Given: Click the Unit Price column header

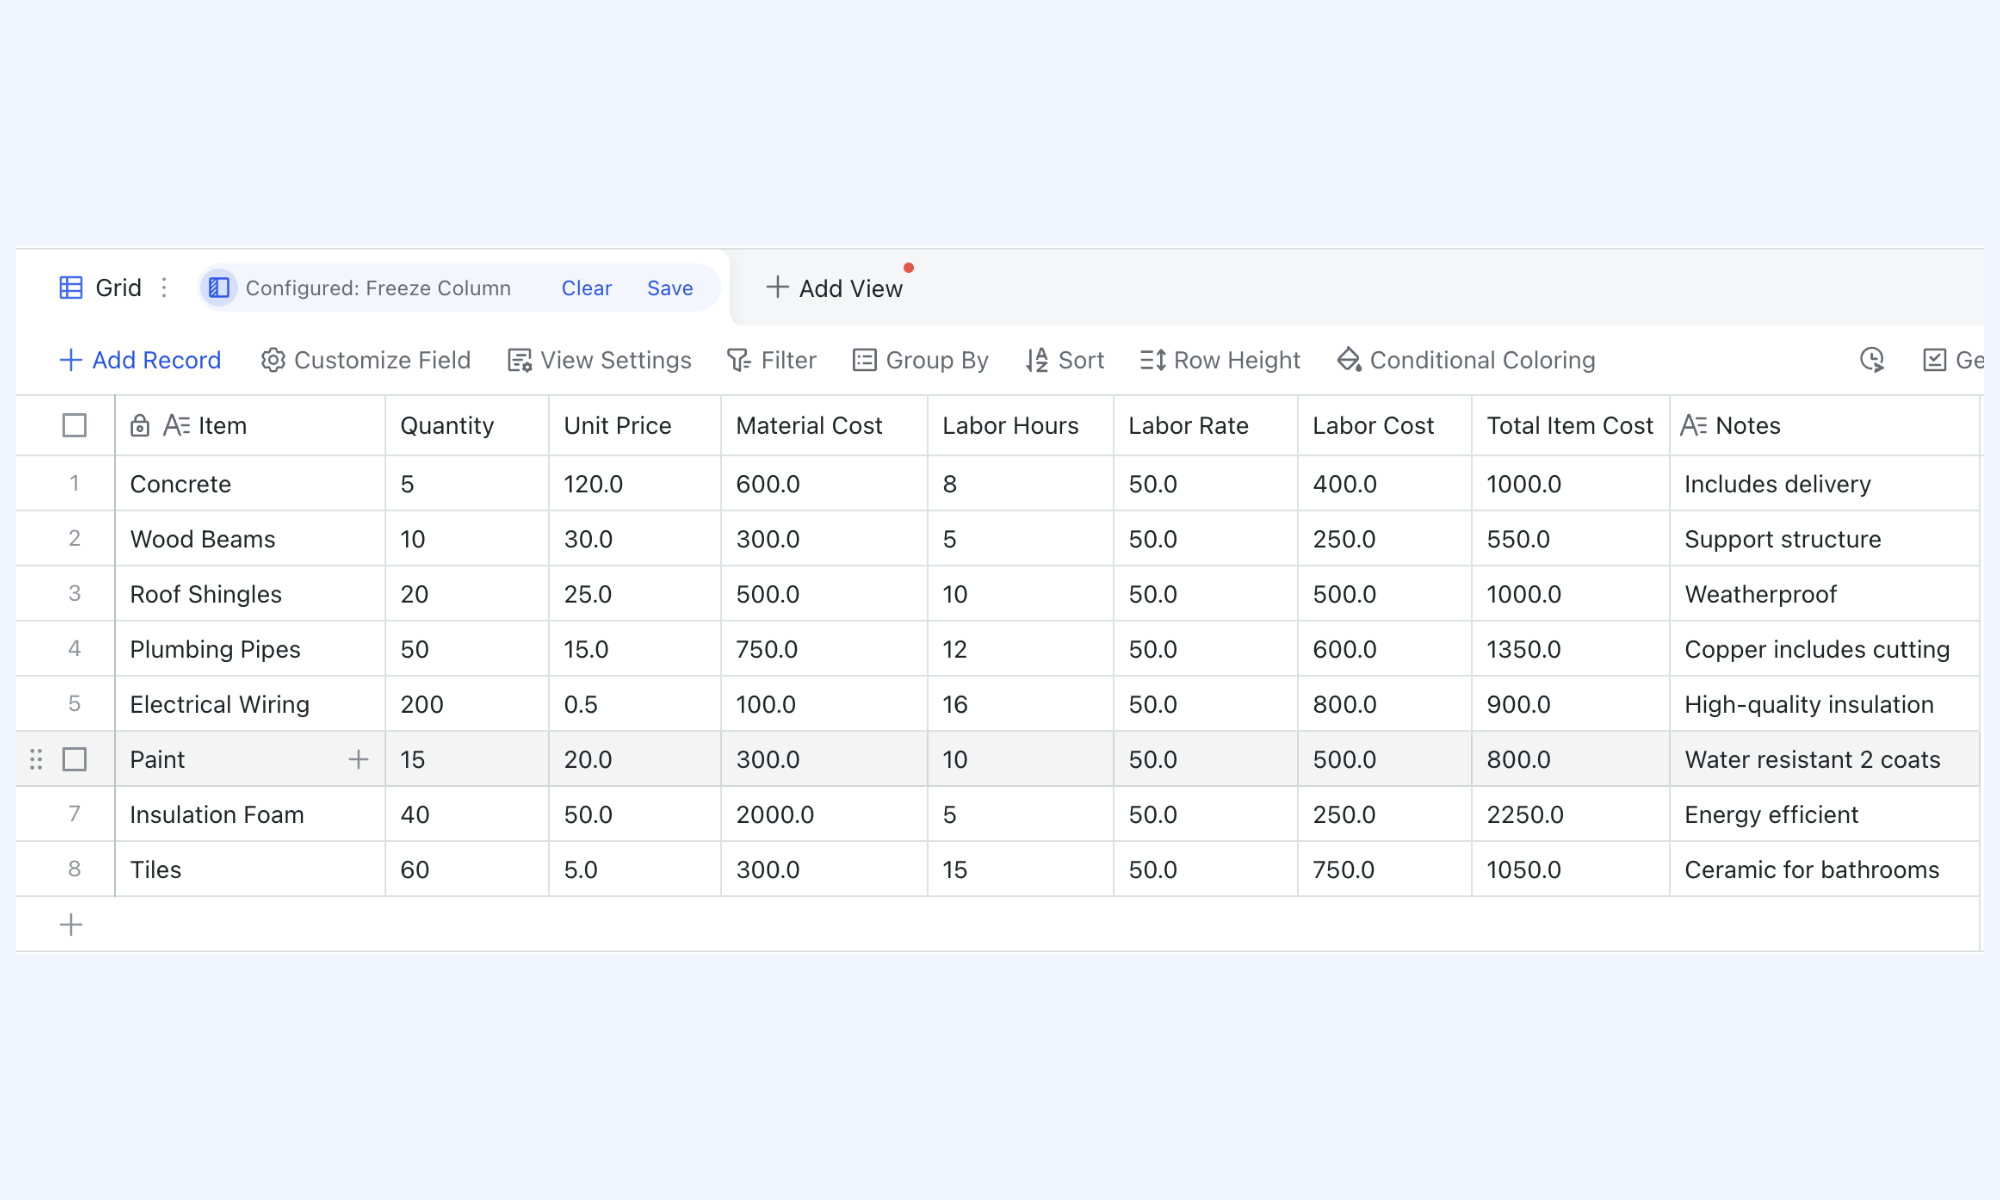Looking at the screenshot, I should tap(635, 426).
